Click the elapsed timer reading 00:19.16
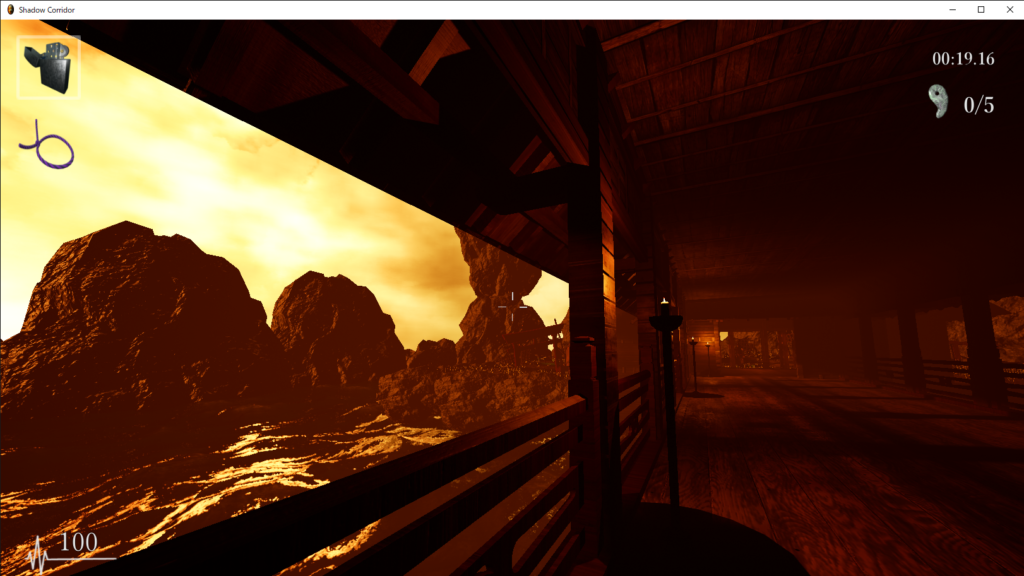Screen dimensions: 1024x576 click(963, 59)
